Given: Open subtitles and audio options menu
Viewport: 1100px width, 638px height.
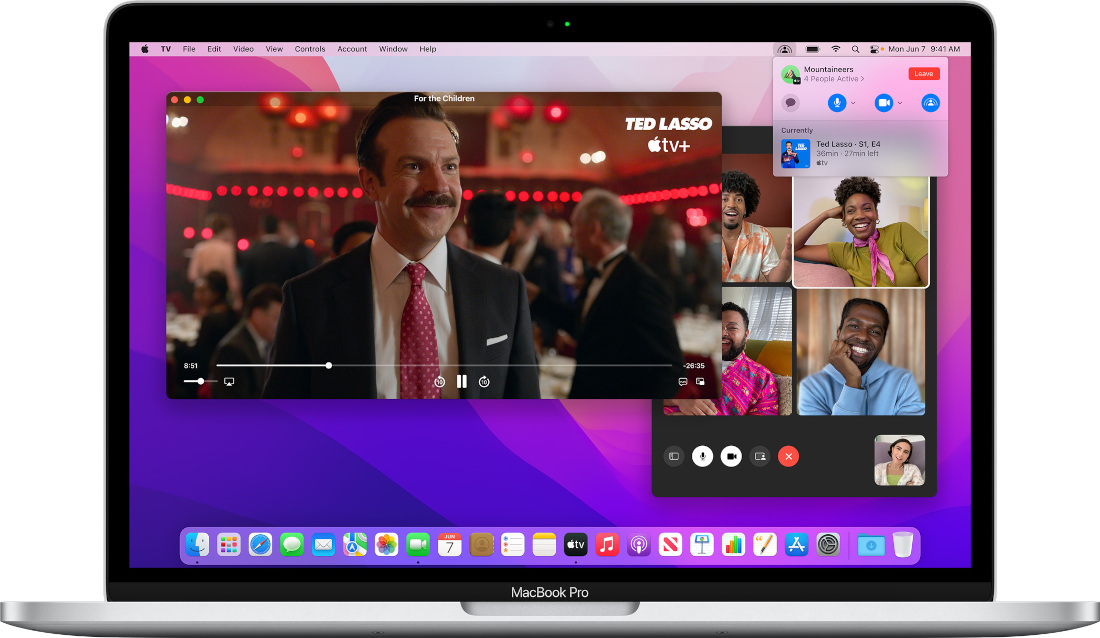Looking at the screenshot, I should [683, 382].
